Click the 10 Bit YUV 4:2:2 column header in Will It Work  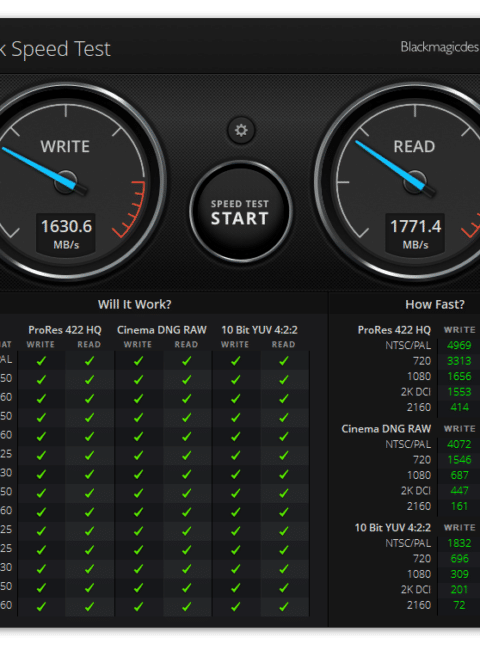point(259,330)
